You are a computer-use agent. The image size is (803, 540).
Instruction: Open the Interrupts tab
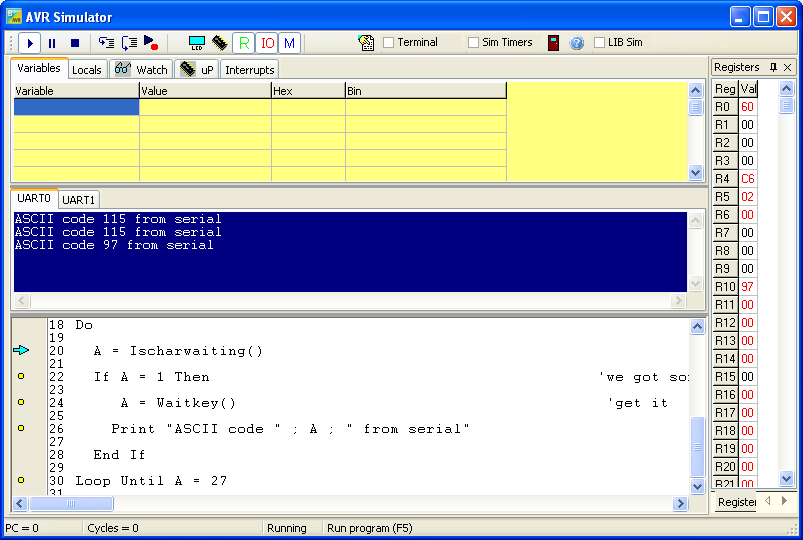250,70
